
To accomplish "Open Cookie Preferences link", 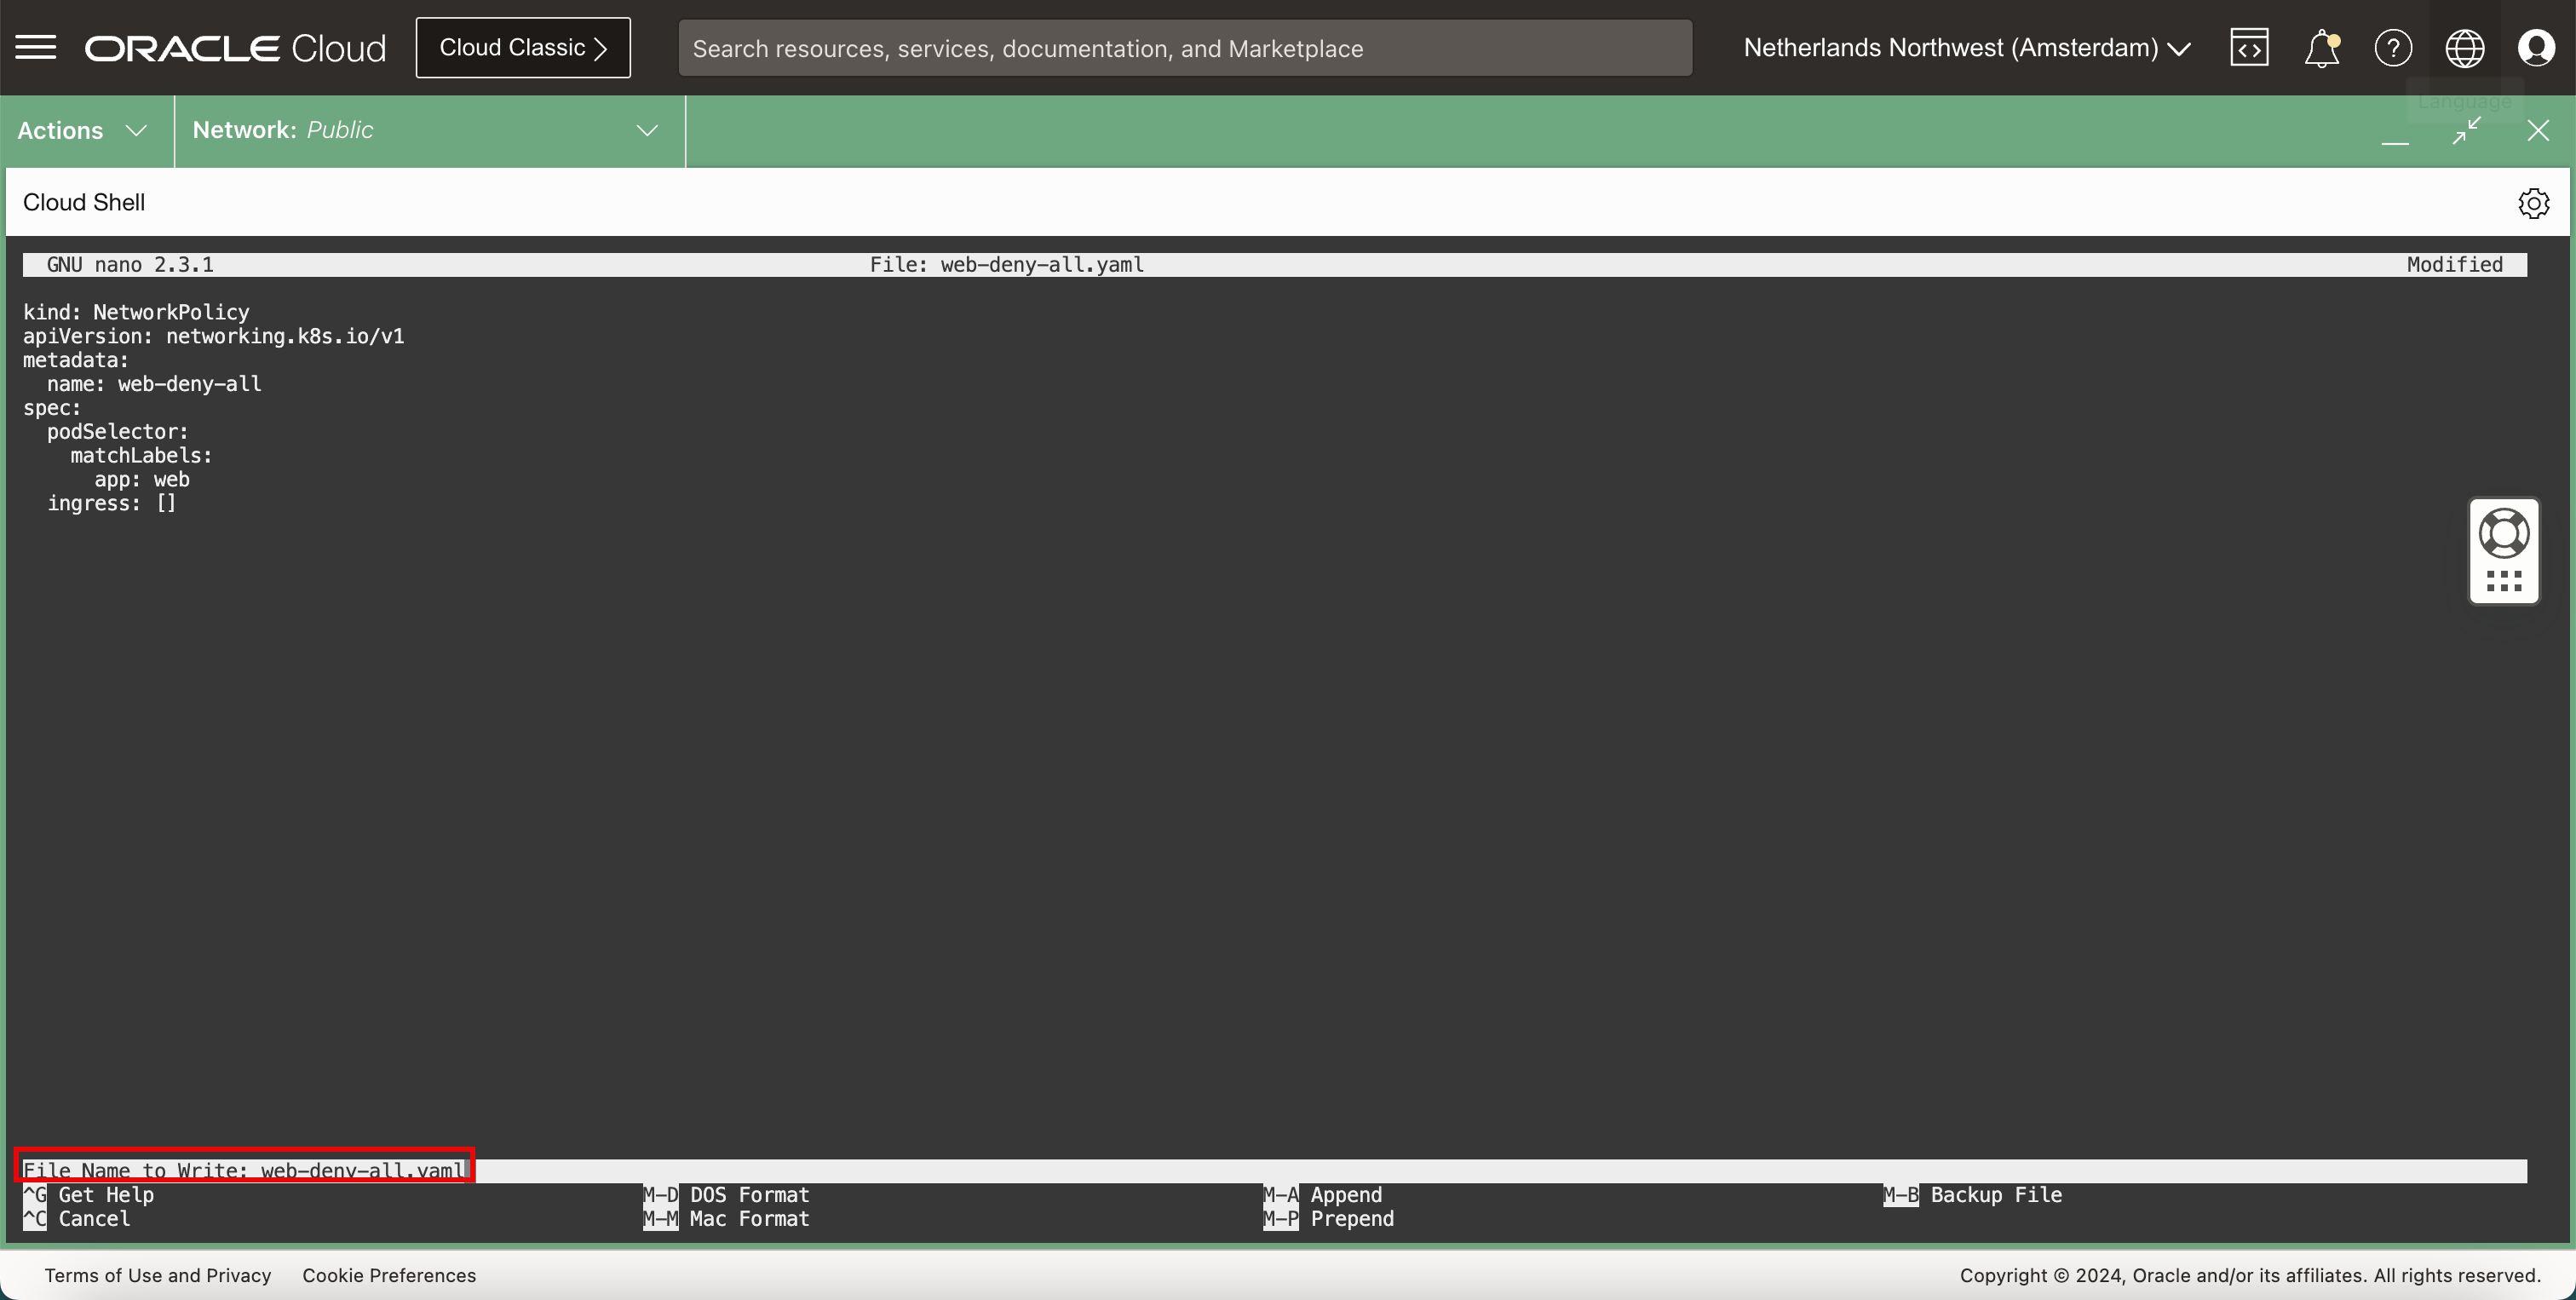I will 389,1275.
